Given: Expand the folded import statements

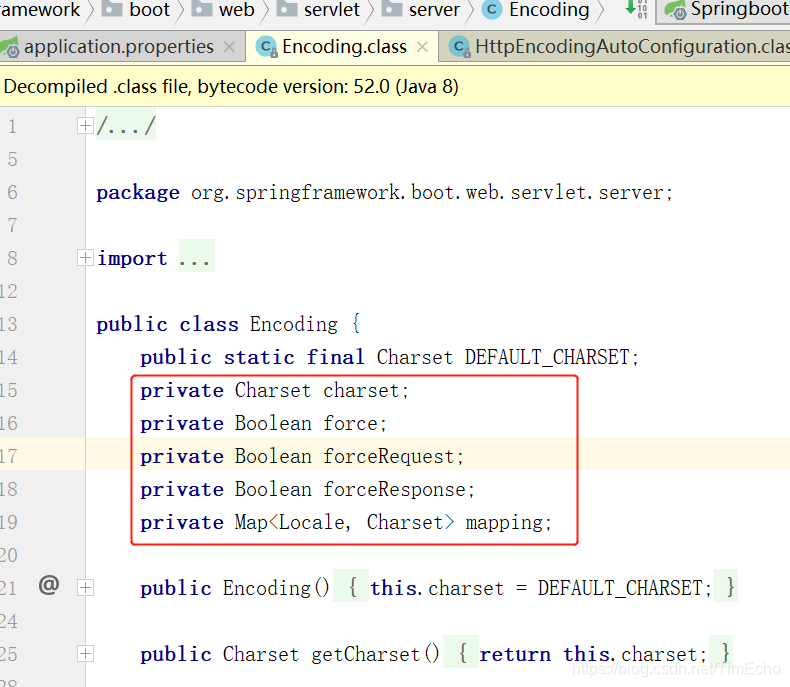Looking at the screenshot, I should [85, 258].
